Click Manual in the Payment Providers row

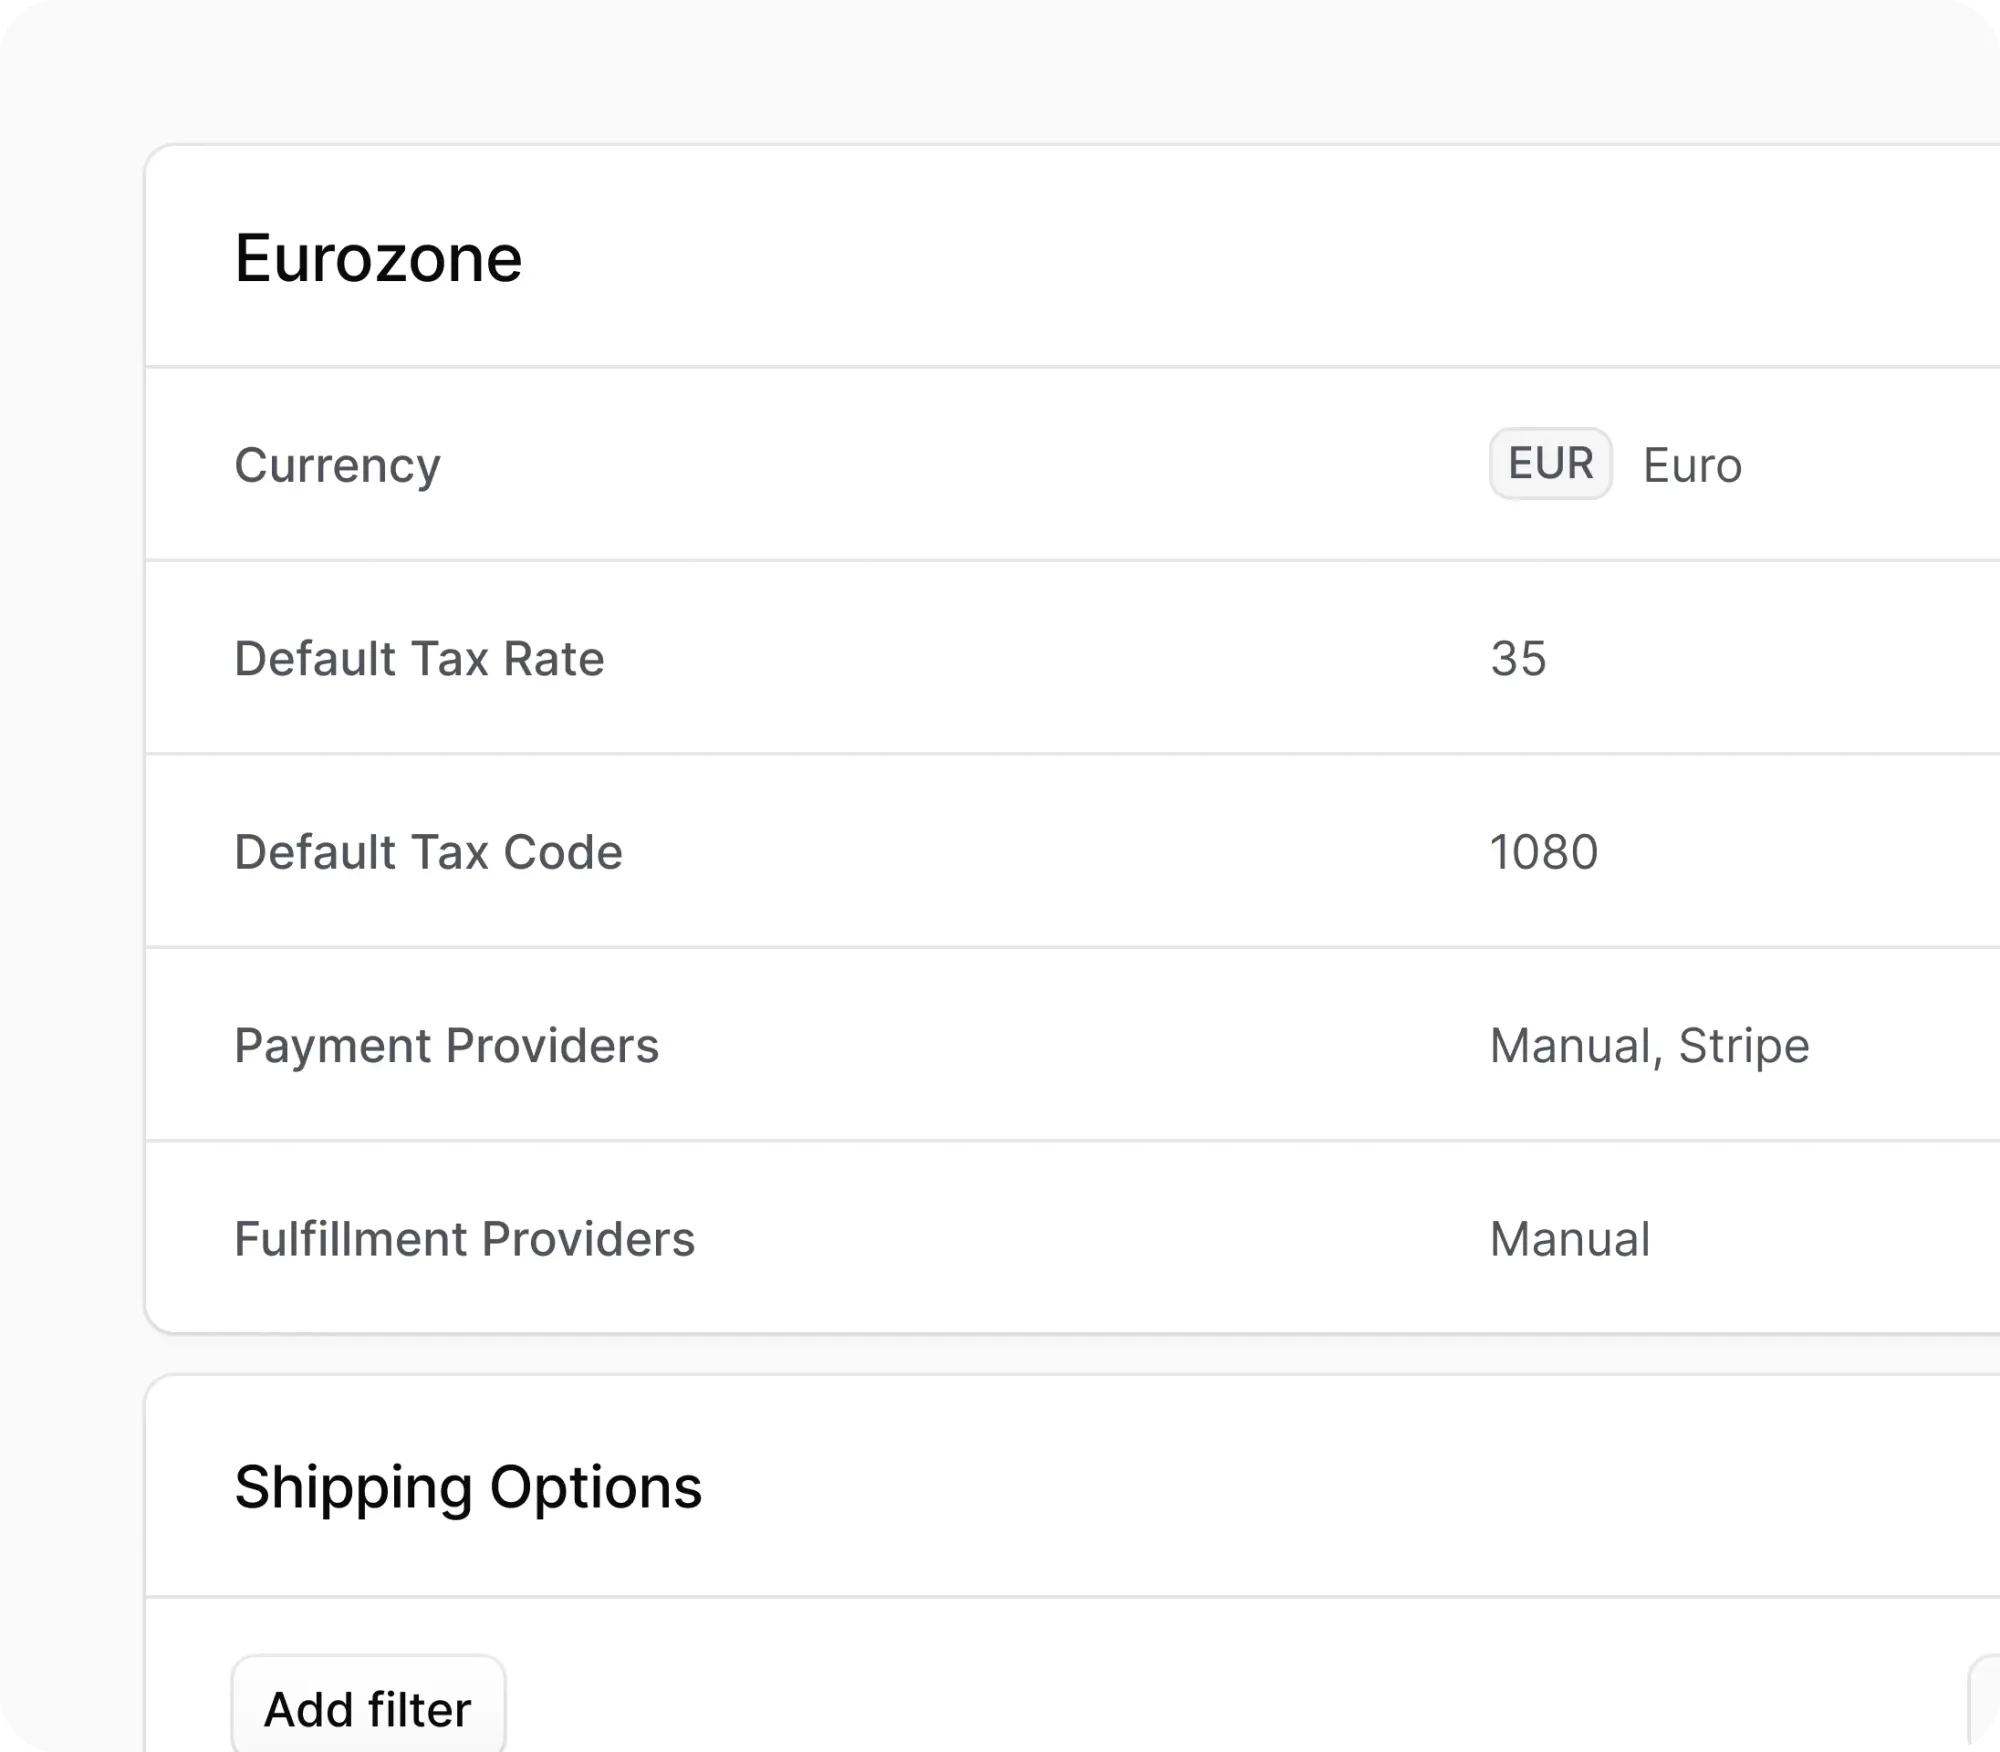[x=1572, y=1046]
